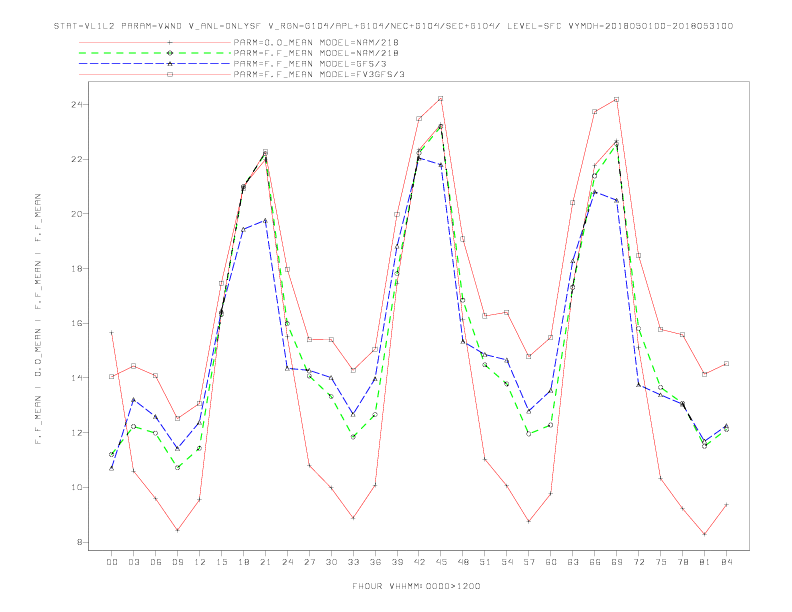This screenshot has width=792, height=612.
Task: Click the blue triangle marker in the legend
Action: [170, 64]
